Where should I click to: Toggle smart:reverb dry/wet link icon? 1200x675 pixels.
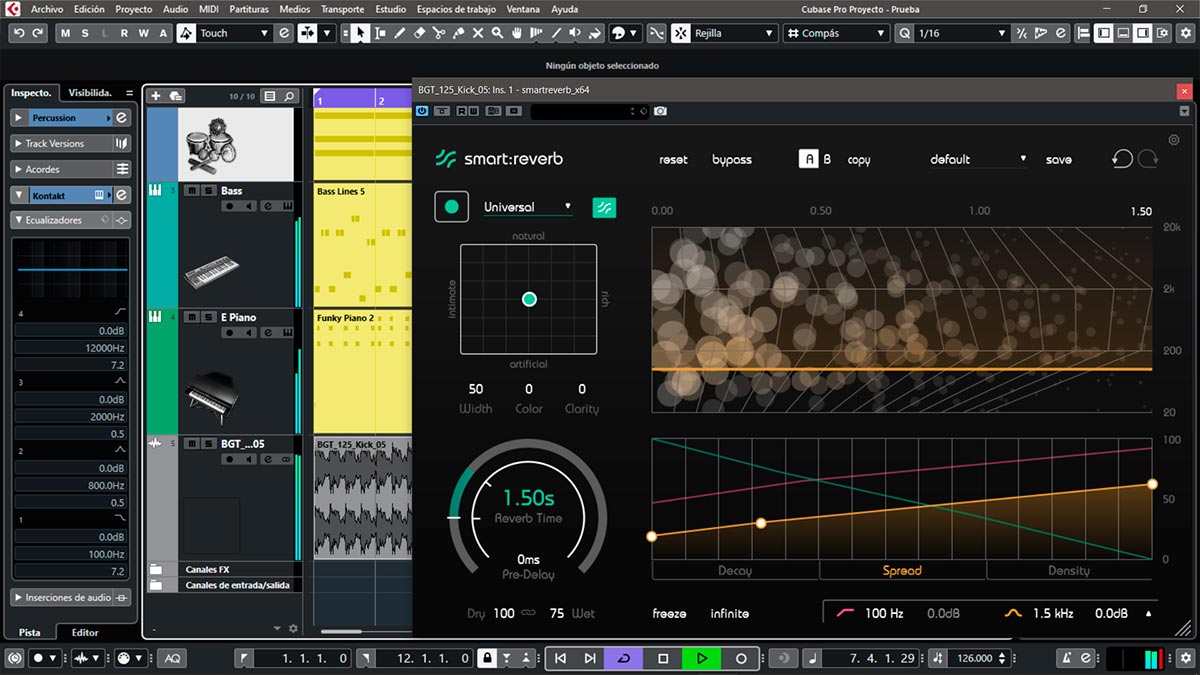[x=529, y=613]
